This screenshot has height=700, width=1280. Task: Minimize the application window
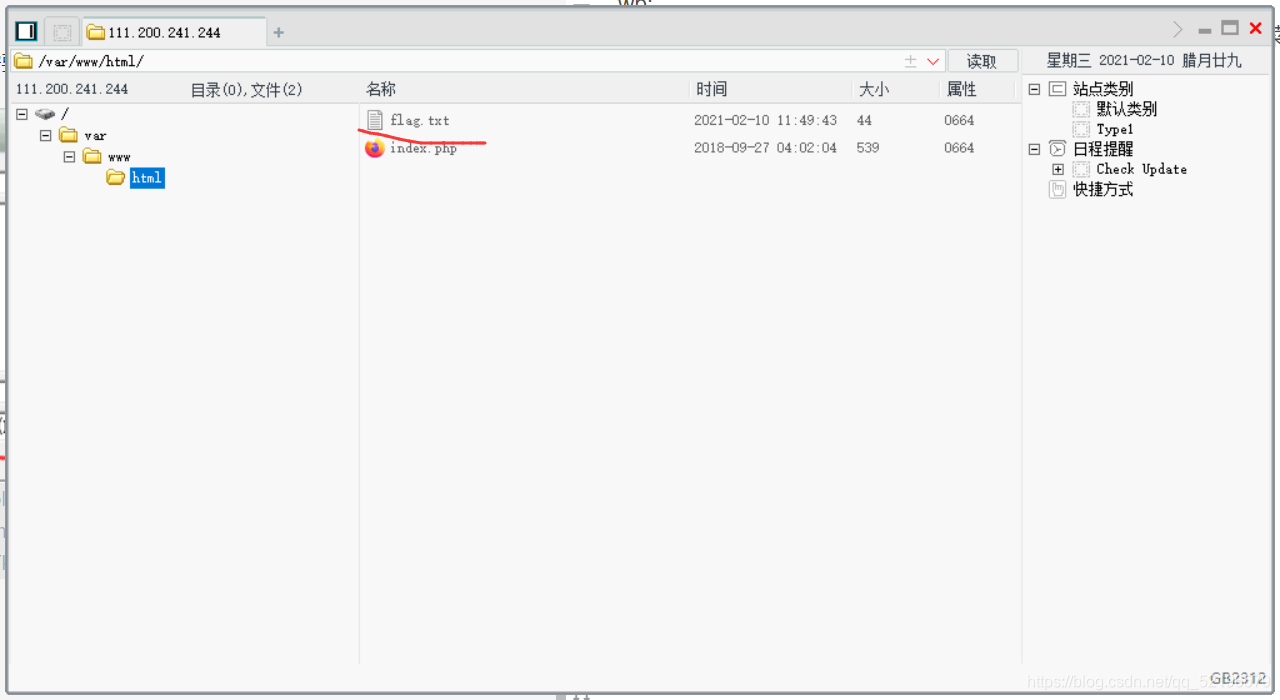[1205, 29]
